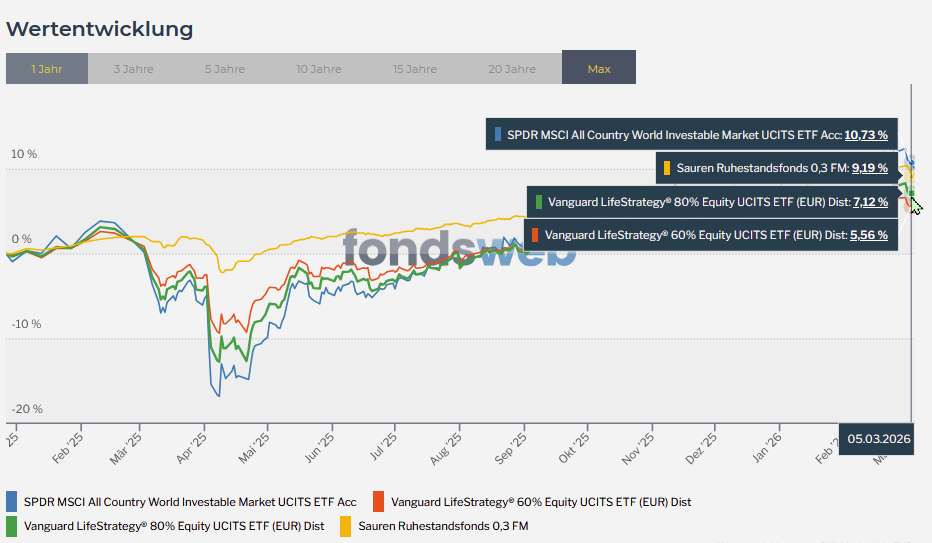Click the 05.03.2026 date label
Image resolution: width=932 pixels, height=543 pixels.
[879, 439]
